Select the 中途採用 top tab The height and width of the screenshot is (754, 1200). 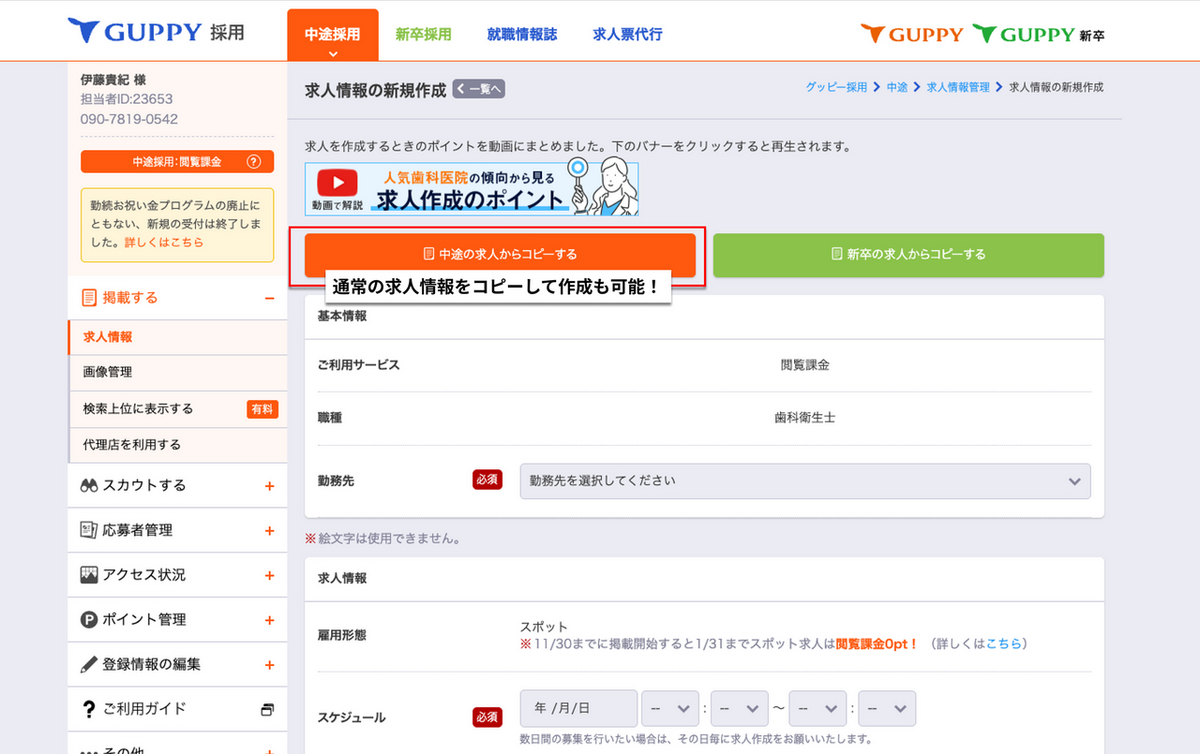pyautogui.click(x=333, y=35)
